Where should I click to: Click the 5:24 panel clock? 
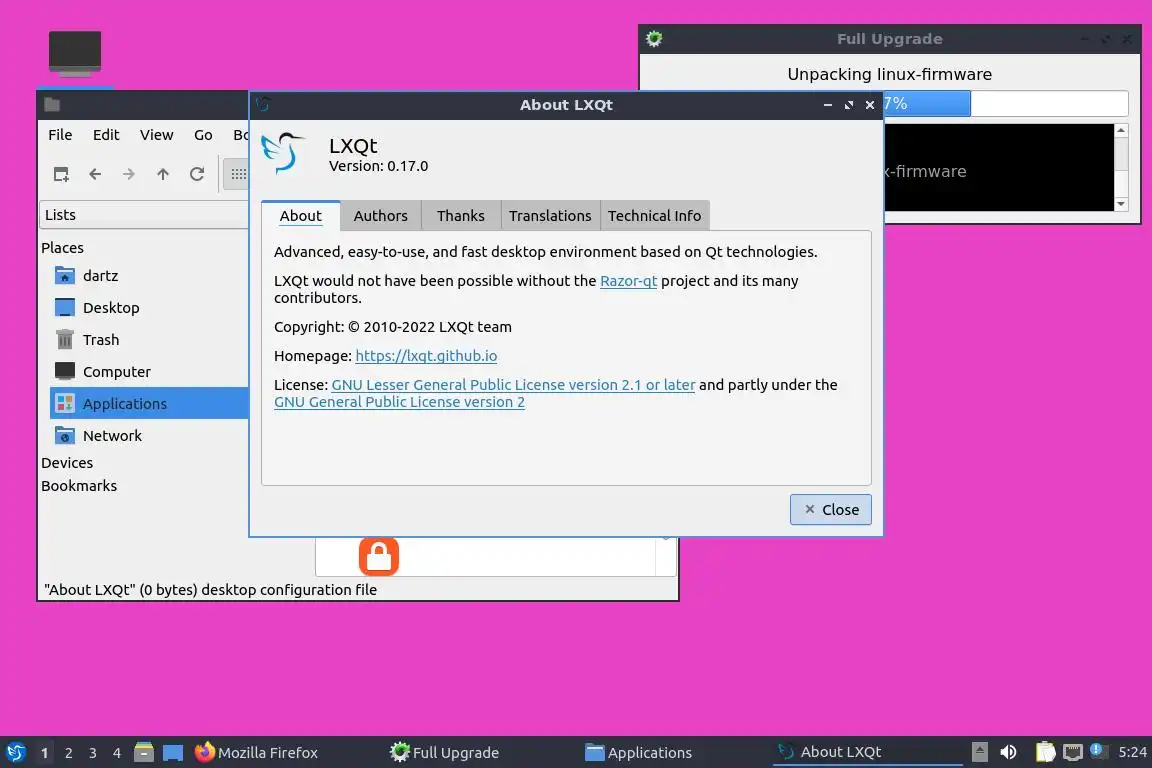point(1132,752)
